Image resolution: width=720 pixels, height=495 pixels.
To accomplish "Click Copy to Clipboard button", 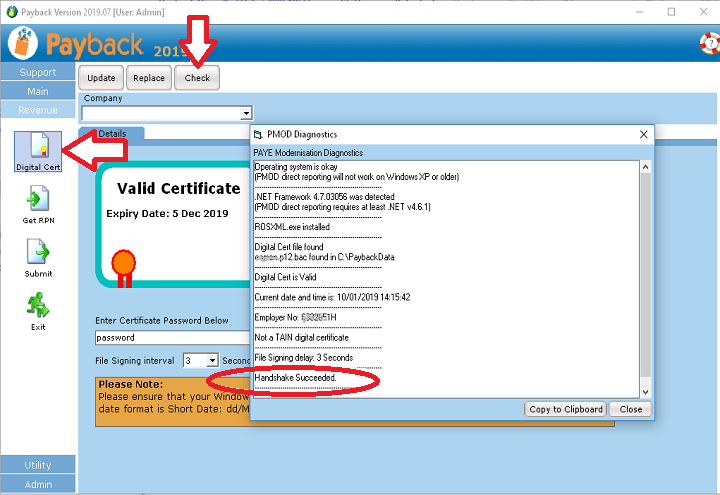I will point(566,409).
